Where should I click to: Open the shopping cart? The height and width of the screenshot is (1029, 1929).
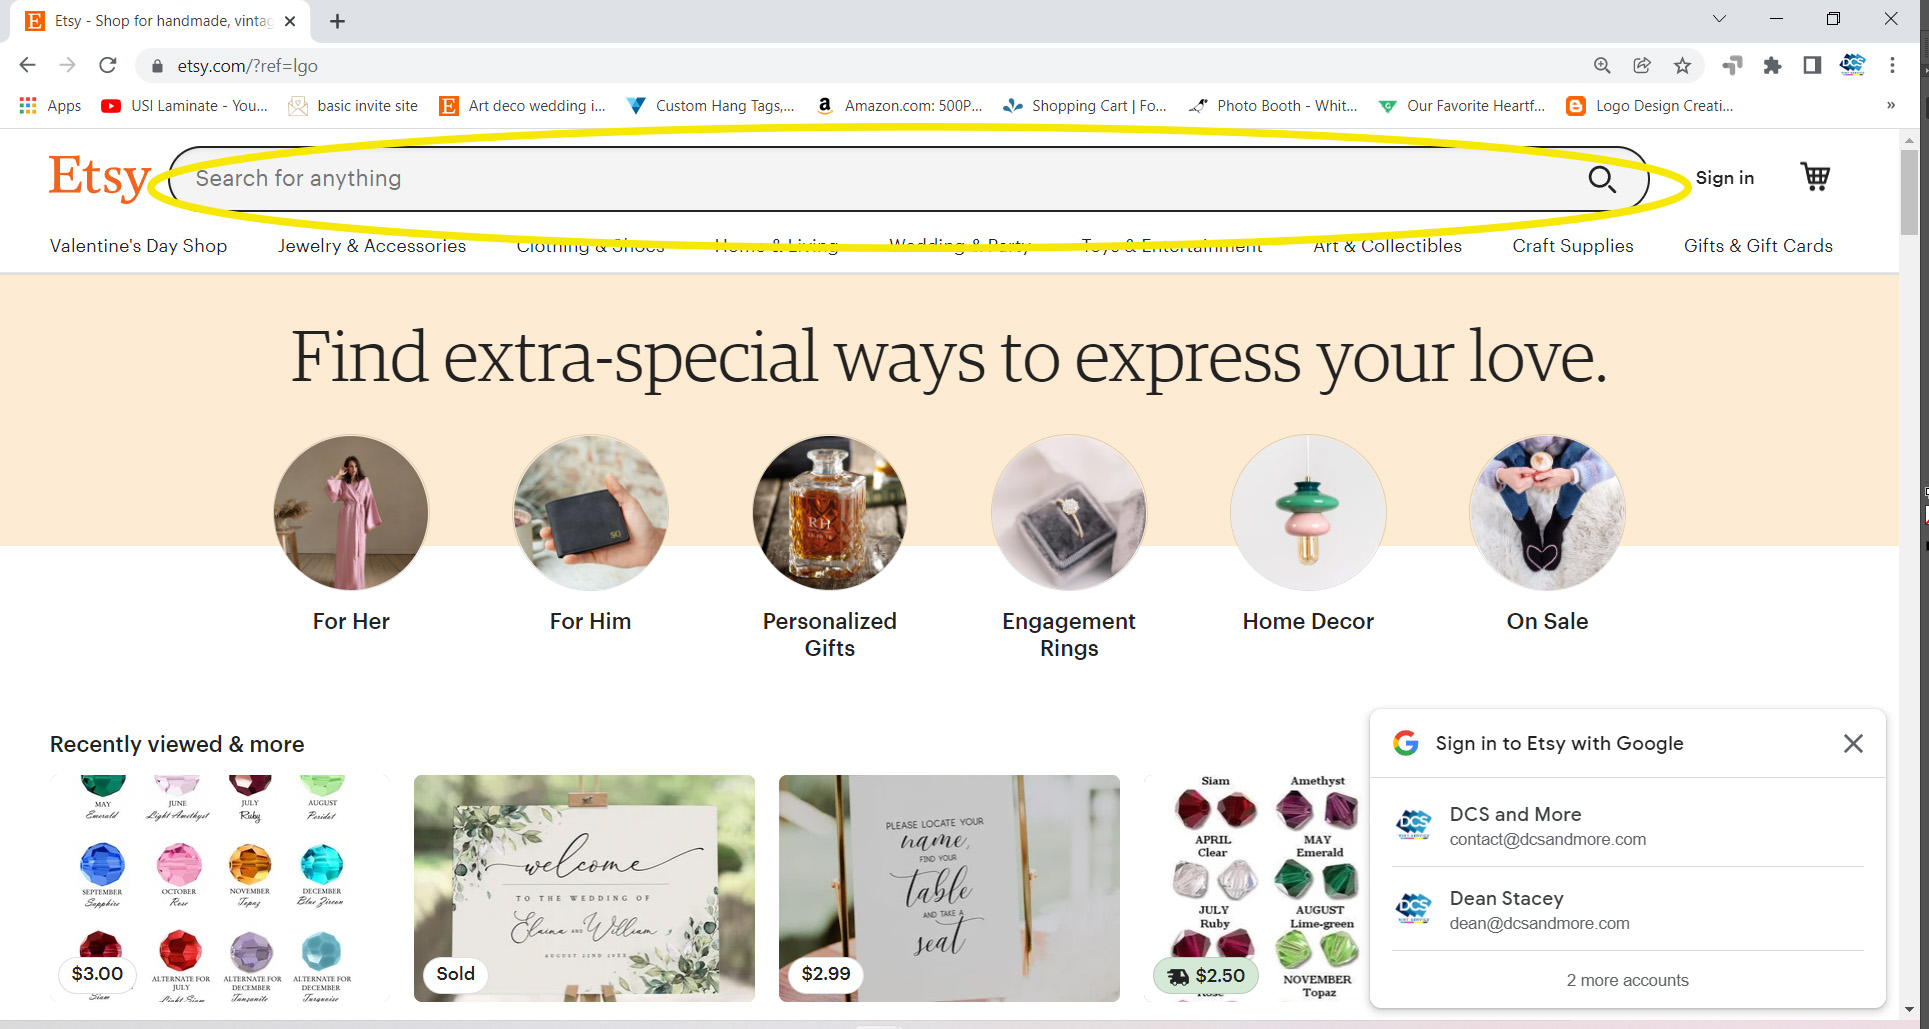click(x=1815, y=177)
